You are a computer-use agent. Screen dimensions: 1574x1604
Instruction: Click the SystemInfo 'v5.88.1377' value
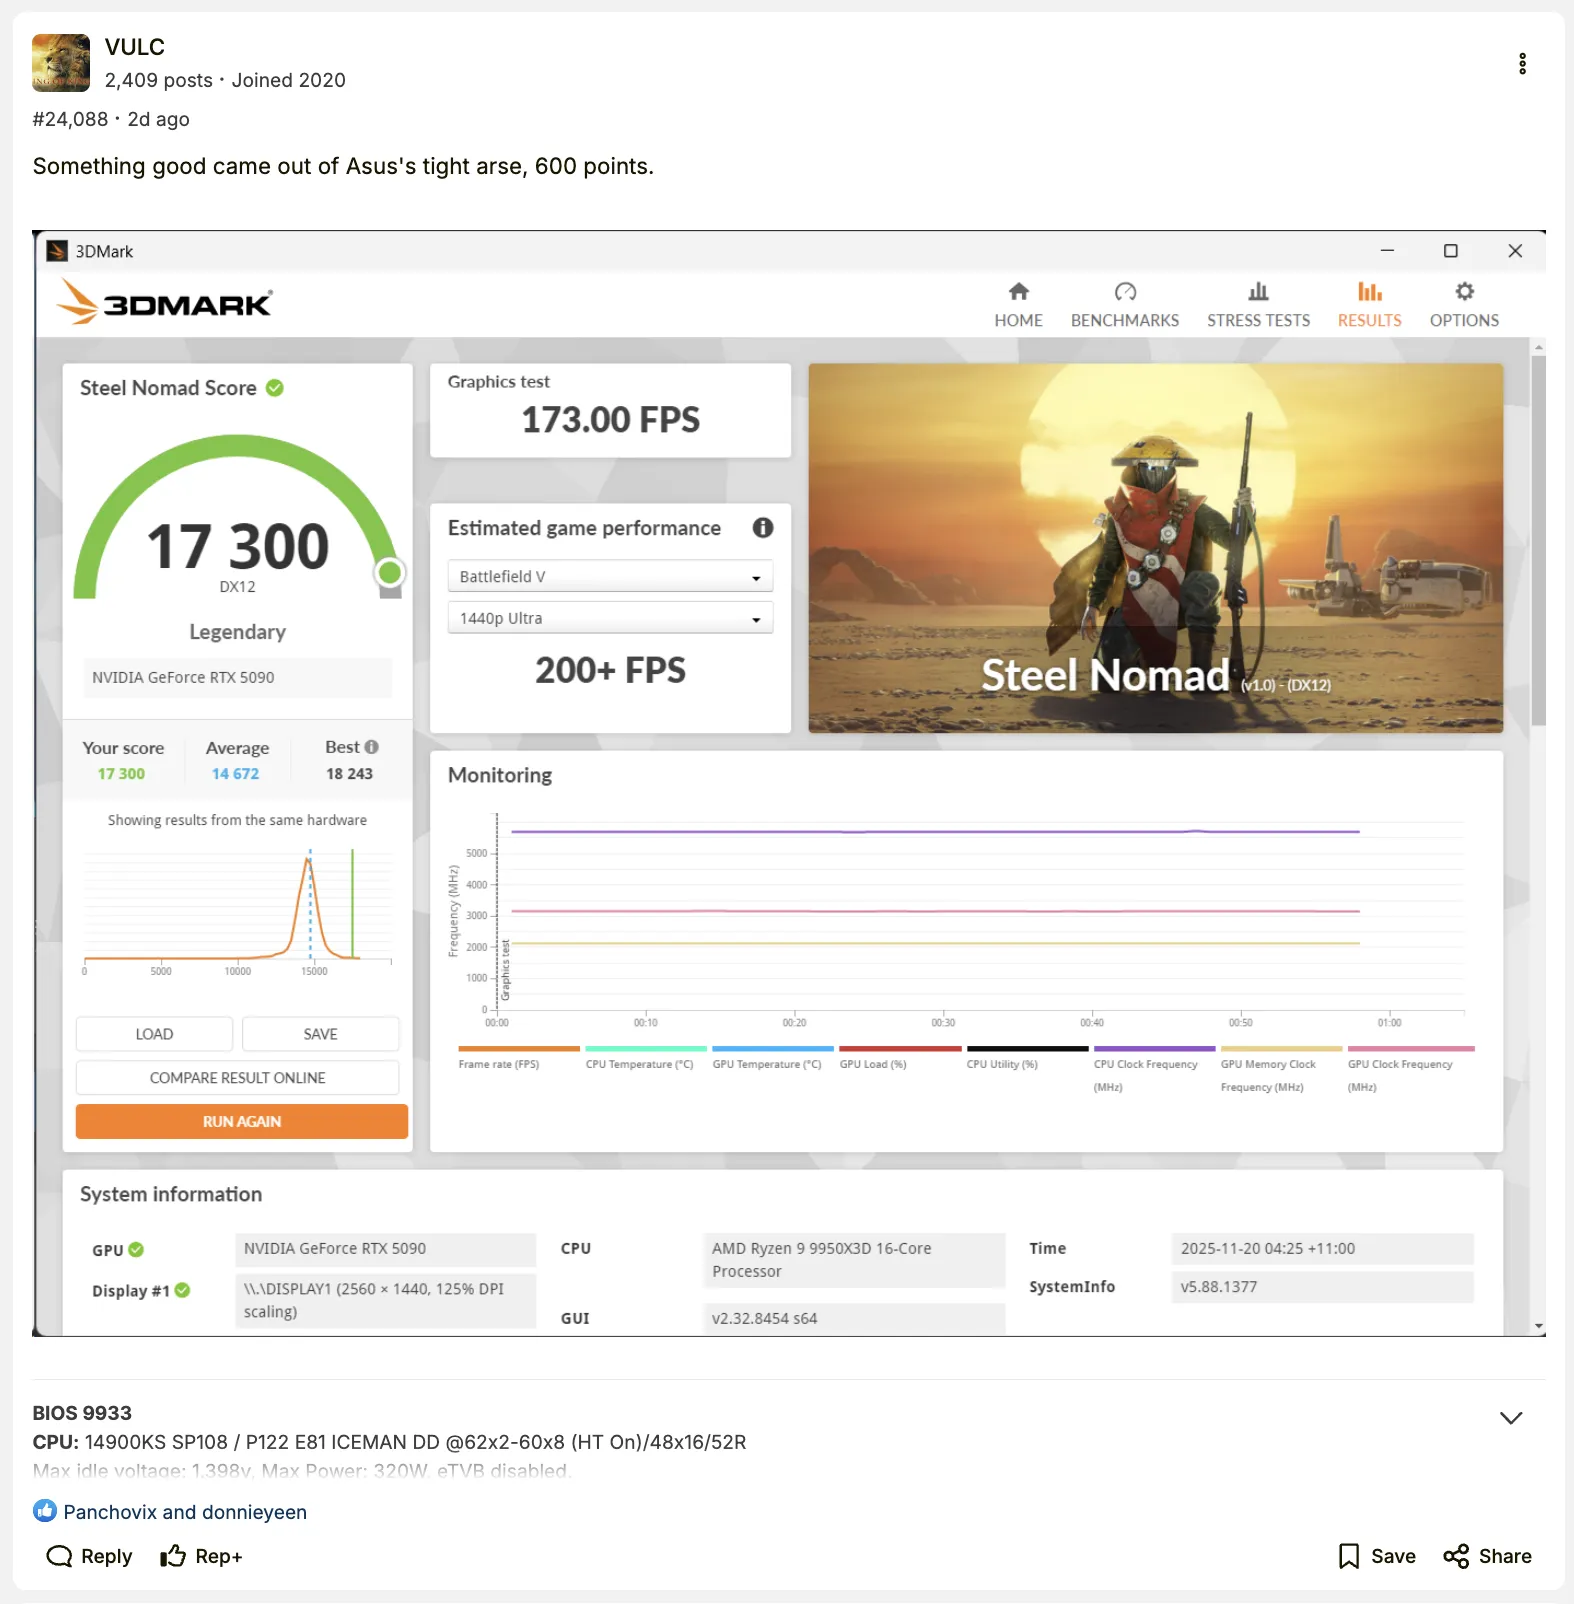point(1322,1287)
